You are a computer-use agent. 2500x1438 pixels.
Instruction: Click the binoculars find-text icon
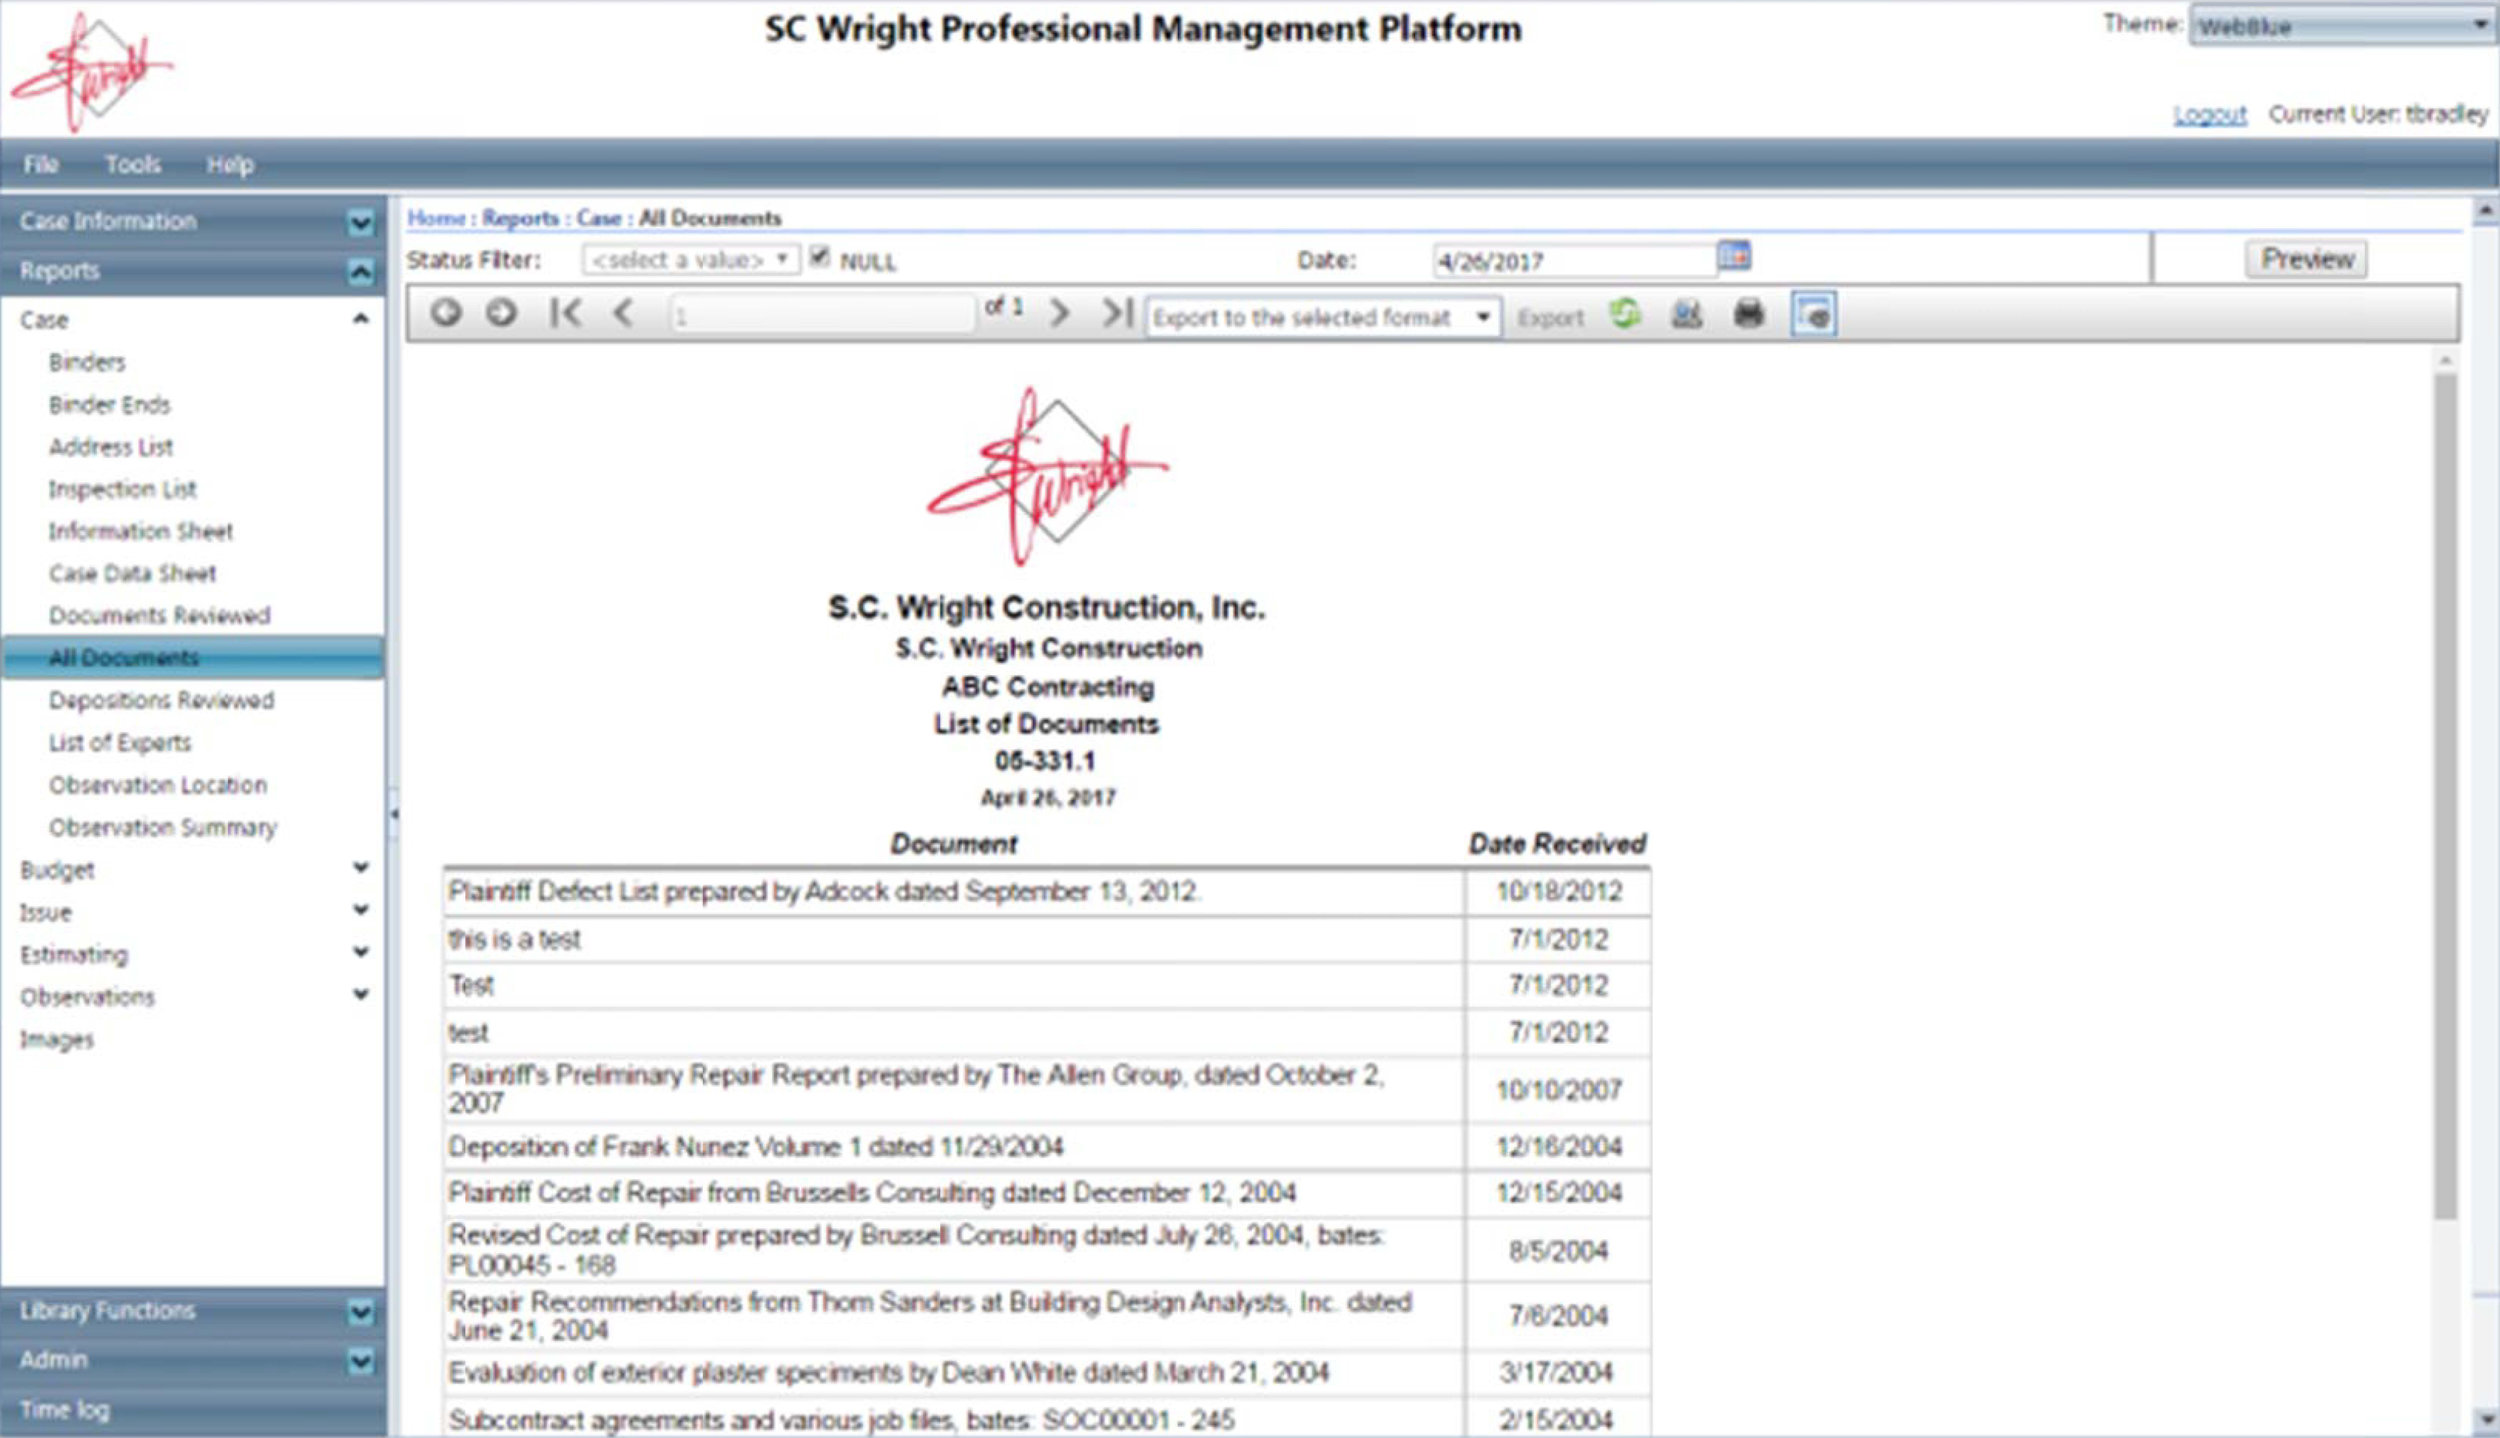point(1687,315)
